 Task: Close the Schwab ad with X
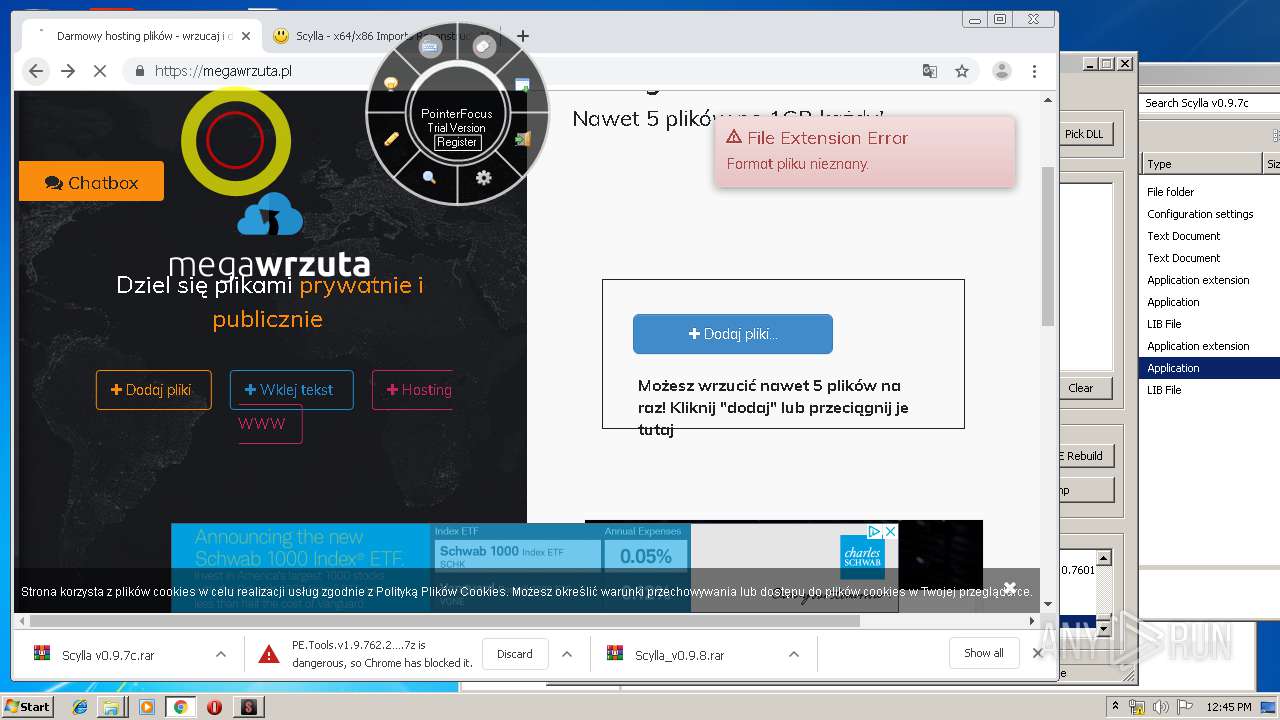tap(890, 532)
